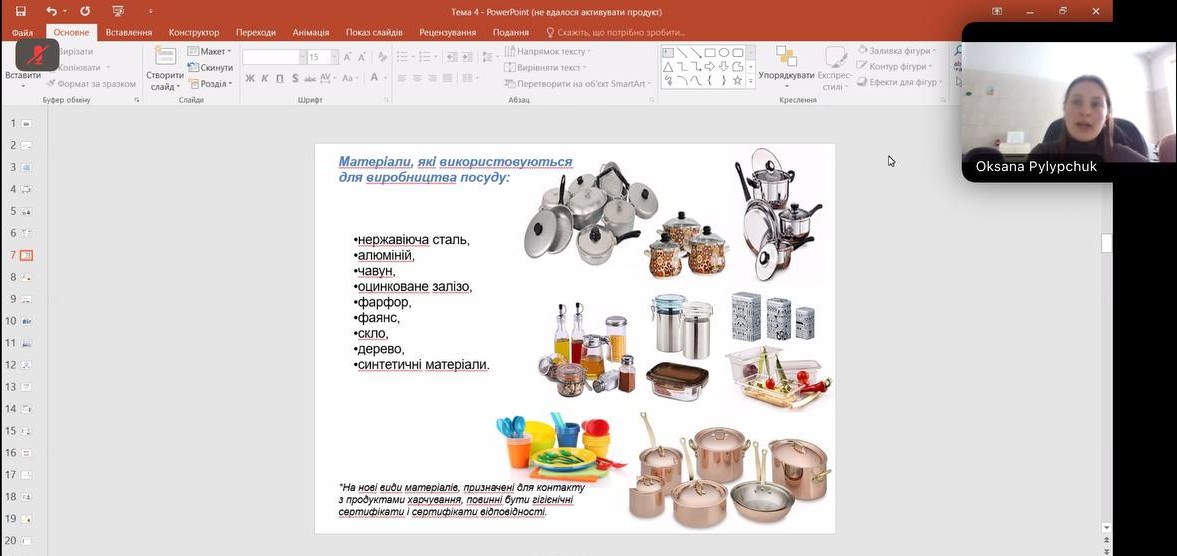Toggle strikethrough abc formatting
The width and height of the screenshot is (1177, 556).
point(310,78)
